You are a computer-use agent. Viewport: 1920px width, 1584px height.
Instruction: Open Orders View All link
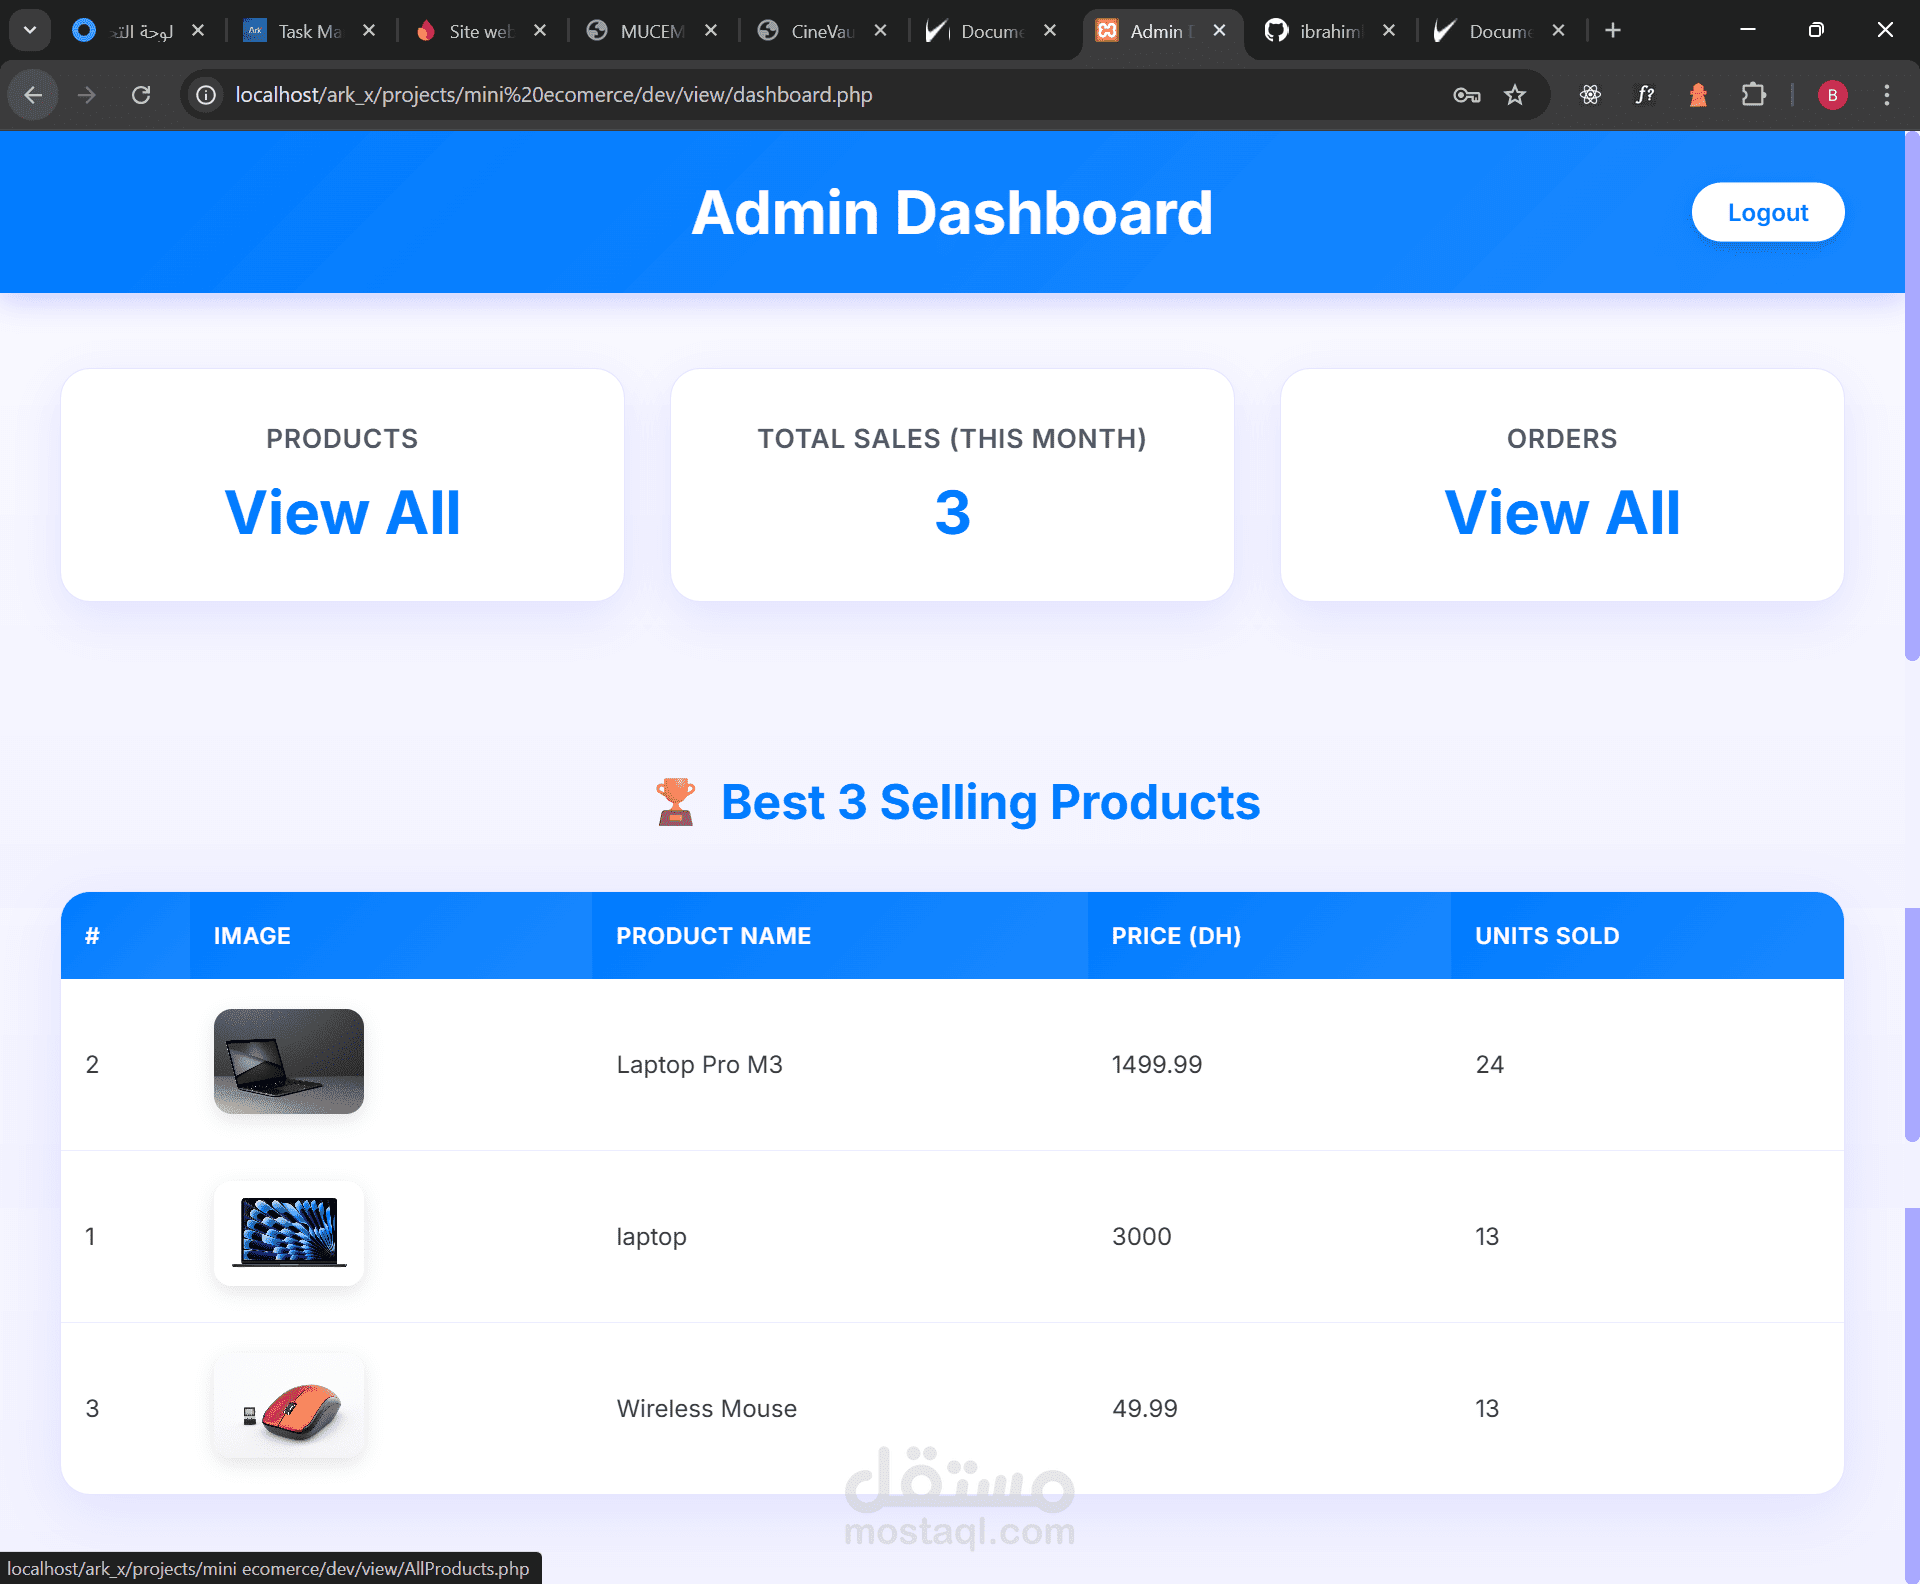point(1561,513)
